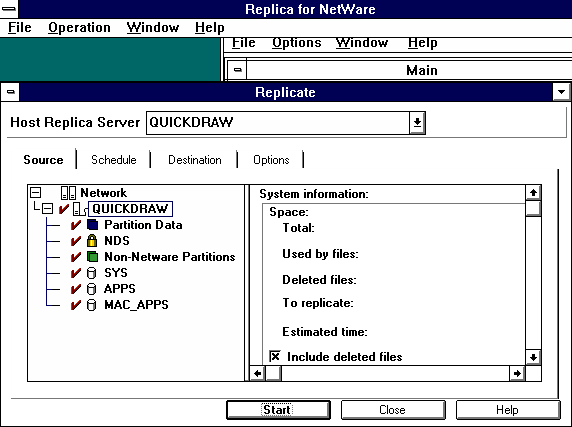Viewport: 572px width, 427px height.
Task: Open the Help menu of Replica for NetWare
Action: (209, 27)
